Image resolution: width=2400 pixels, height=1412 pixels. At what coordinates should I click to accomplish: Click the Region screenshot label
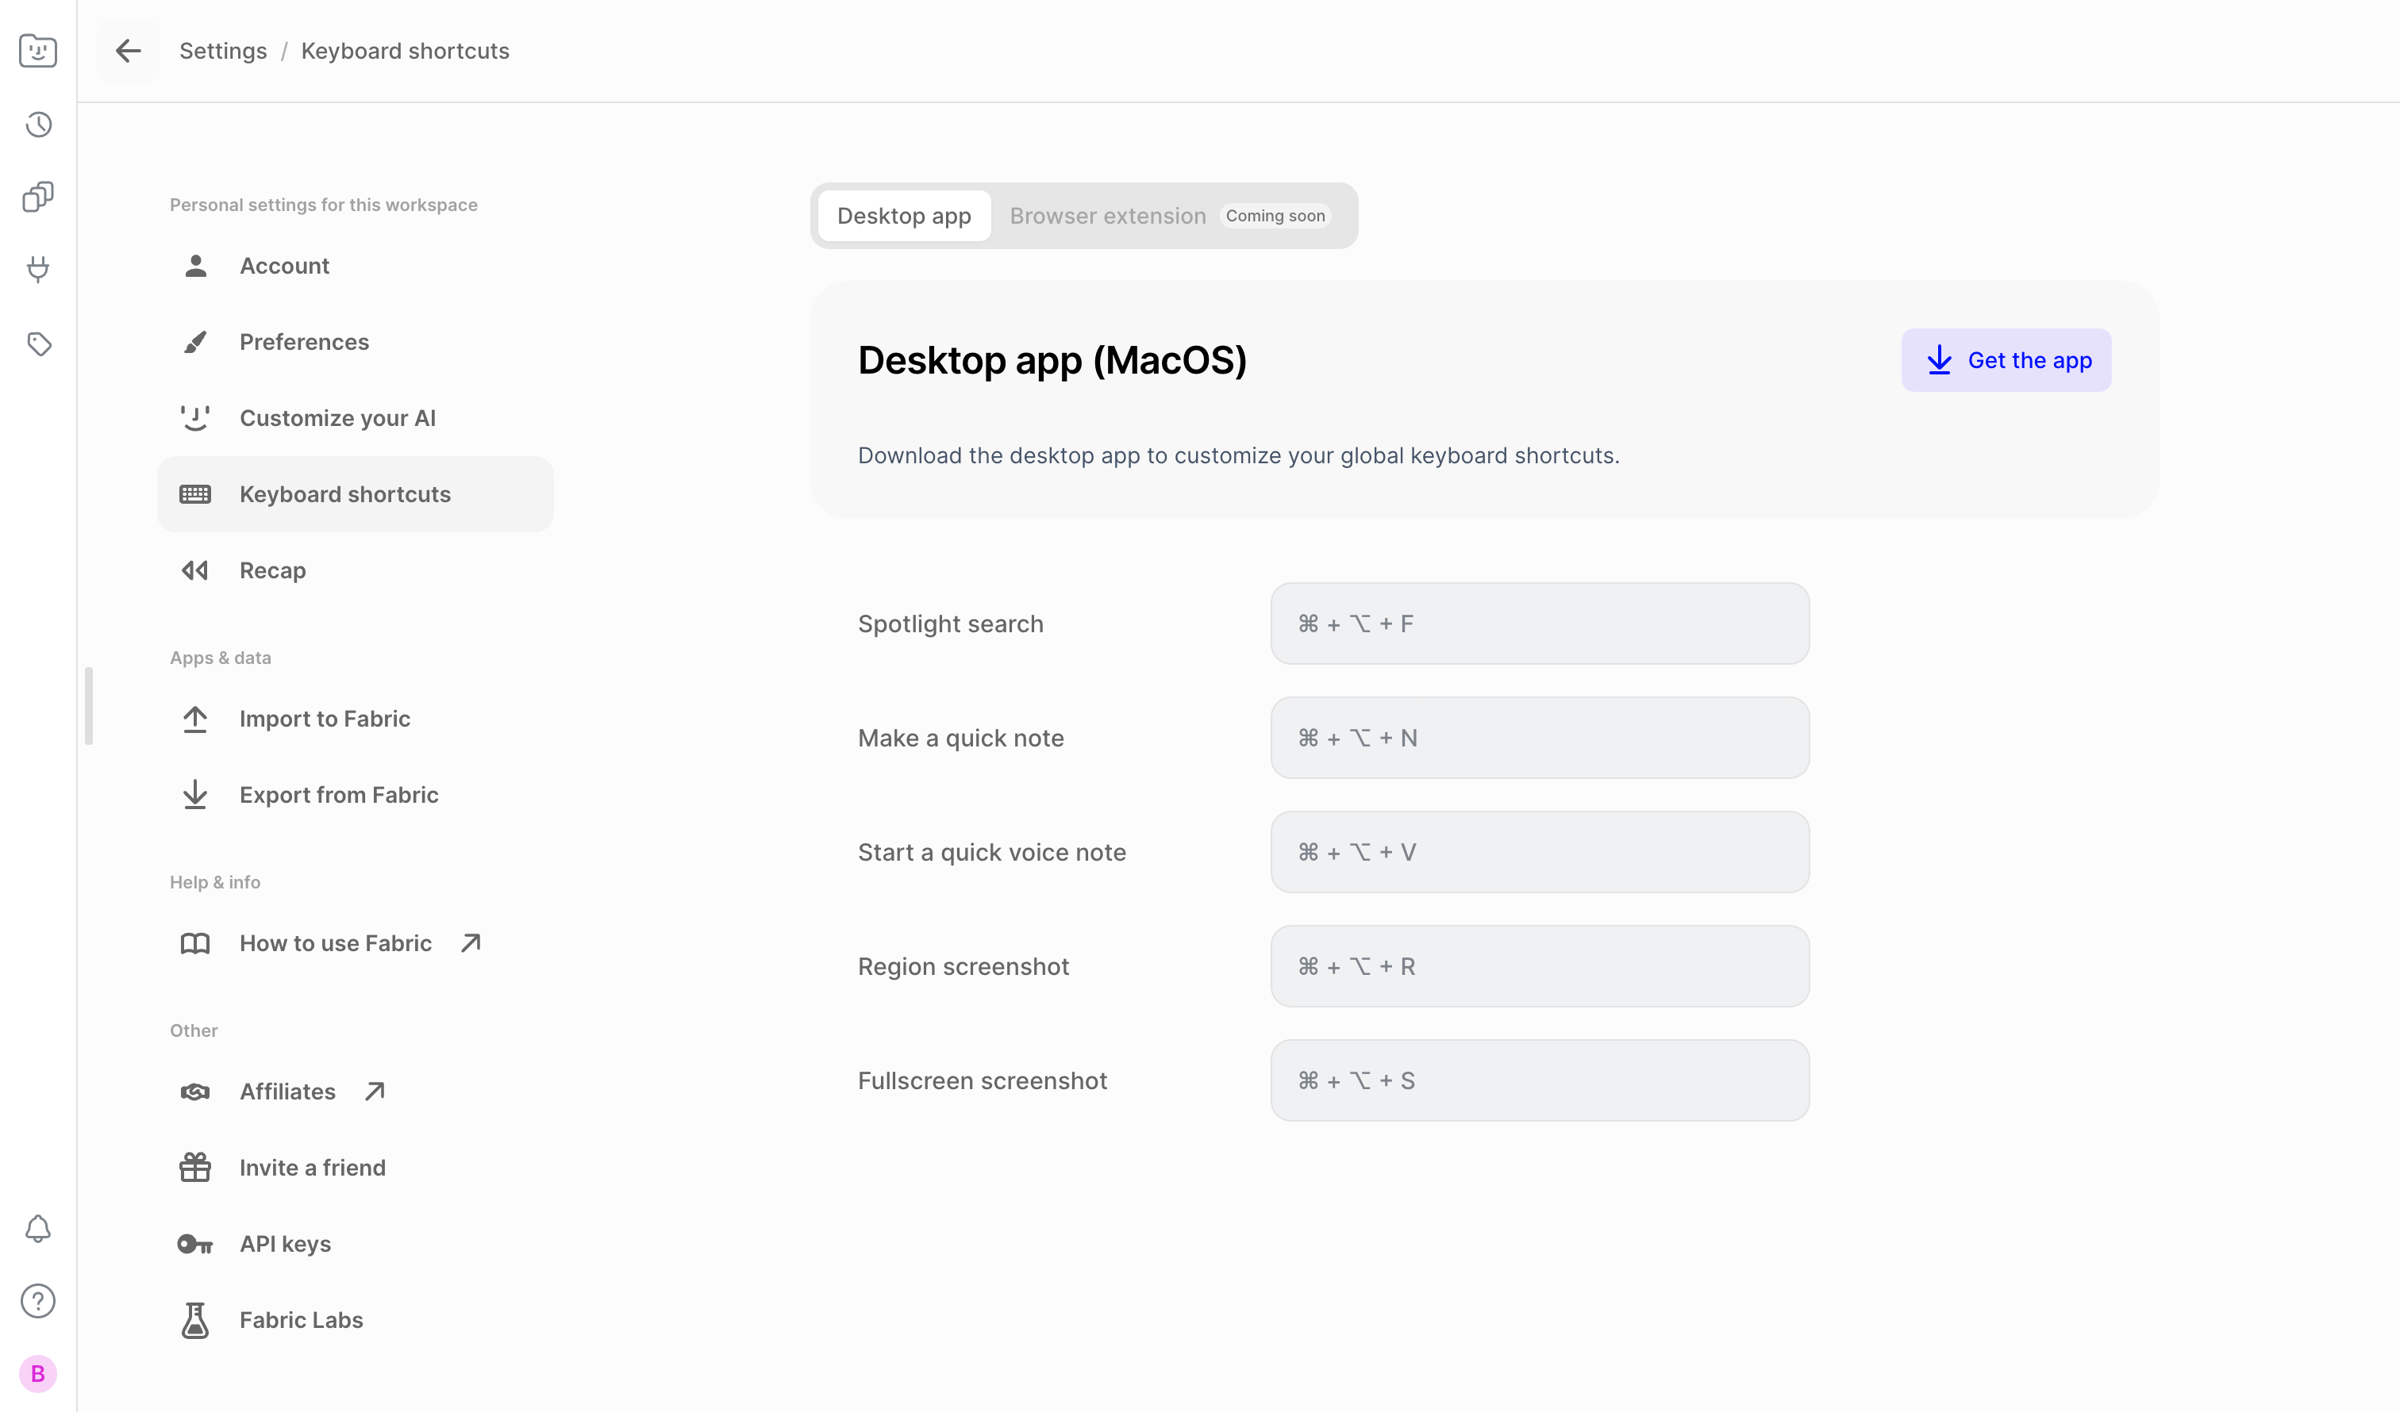point(963,966)
